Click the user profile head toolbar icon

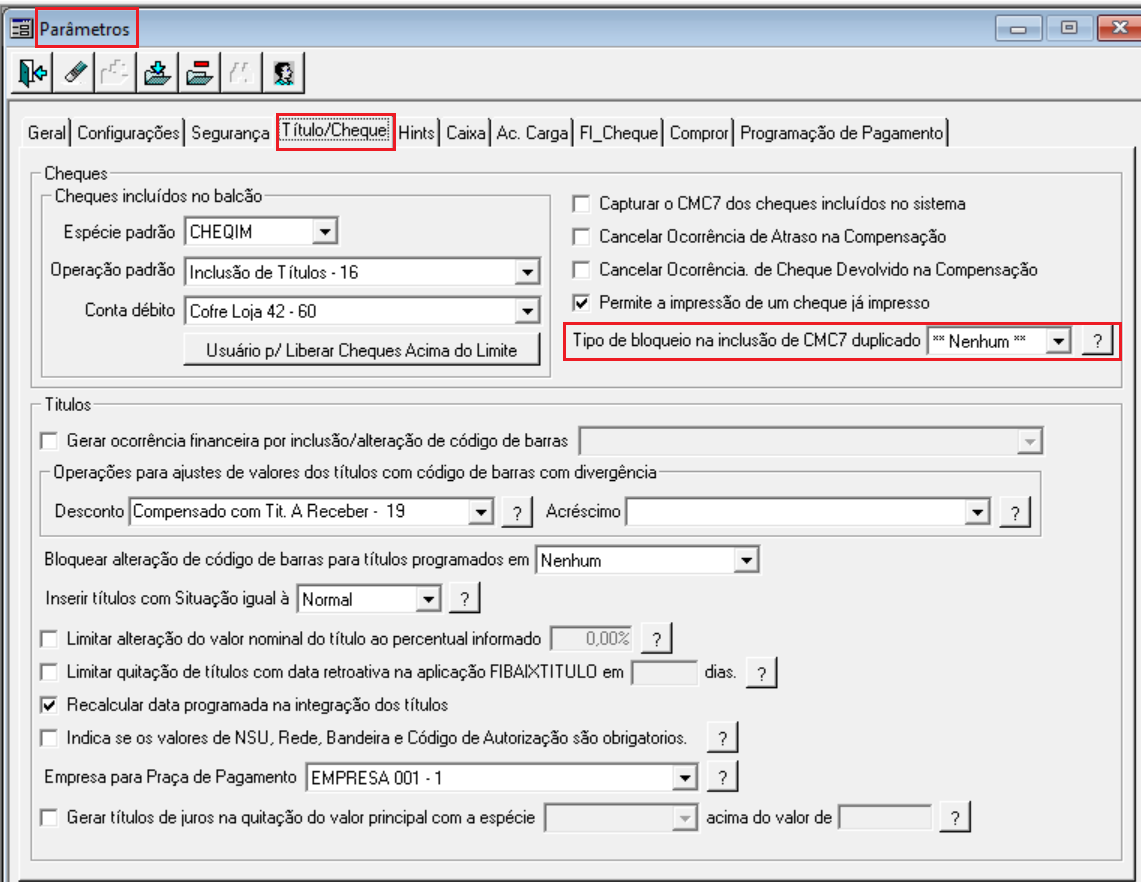(x=284, y=73)
